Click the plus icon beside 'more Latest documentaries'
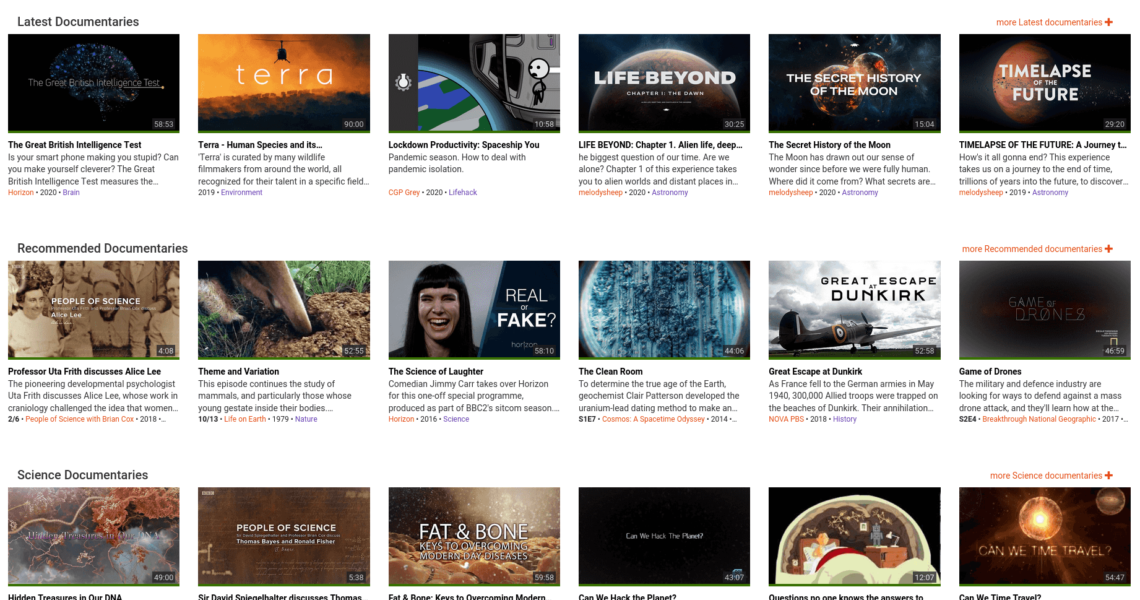This screenshot has height=600, width=1140. pyautogui.click(x=1108, y=22)
